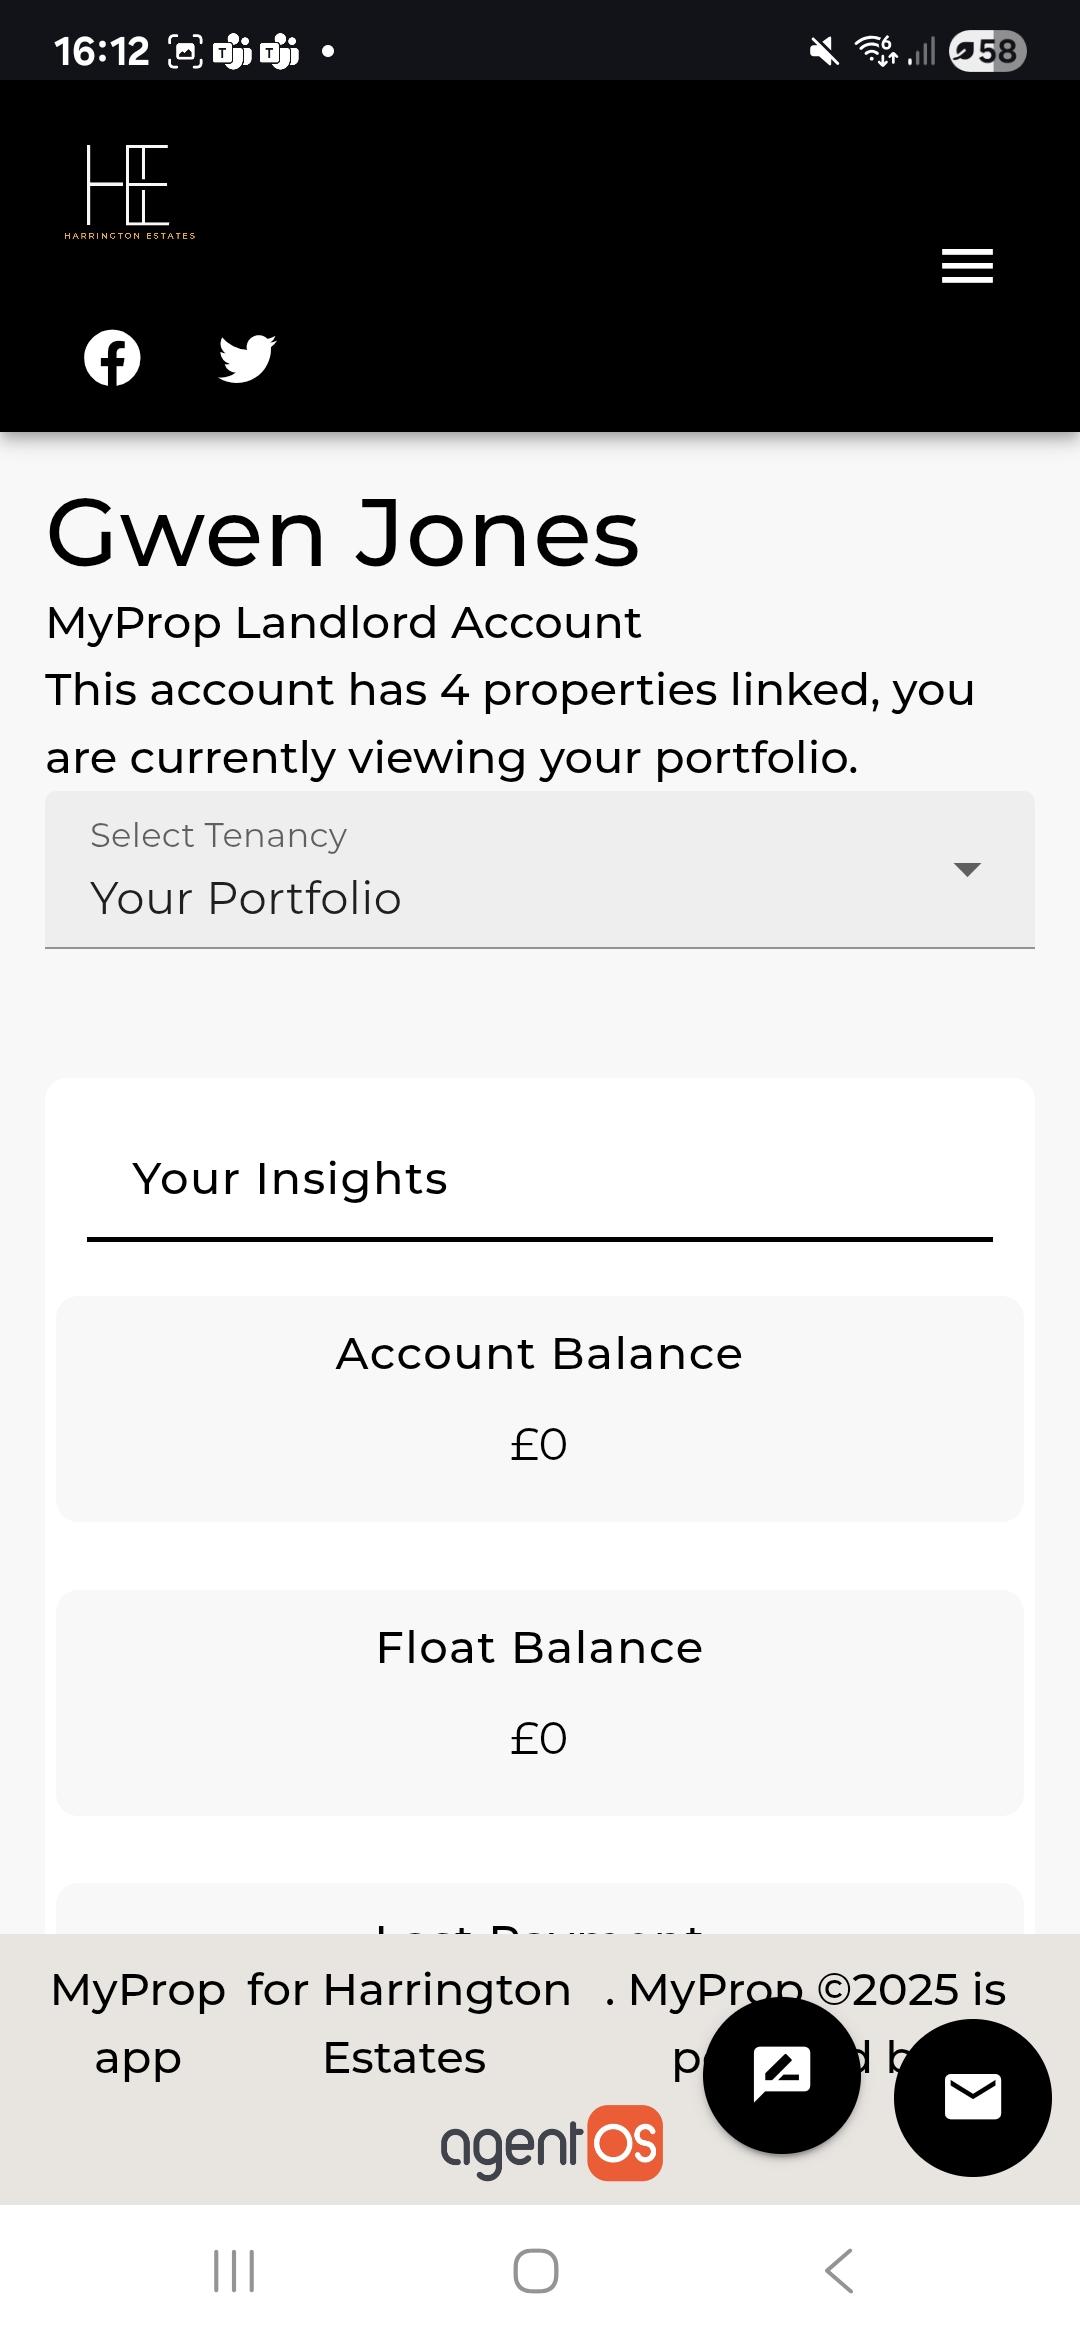Image resolution: width=1080 pixels, height=2340 pixels.
Task: Click the agentOS logo in footer
Action: [x=551, y=2143]
